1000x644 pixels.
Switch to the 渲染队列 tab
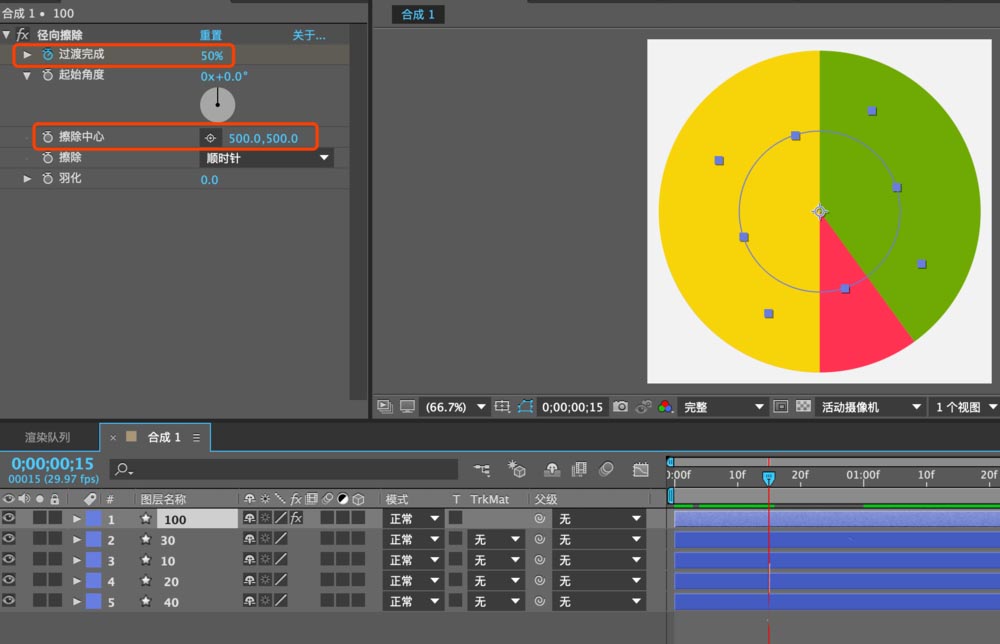pyautogui.click(x=48, y=437)
